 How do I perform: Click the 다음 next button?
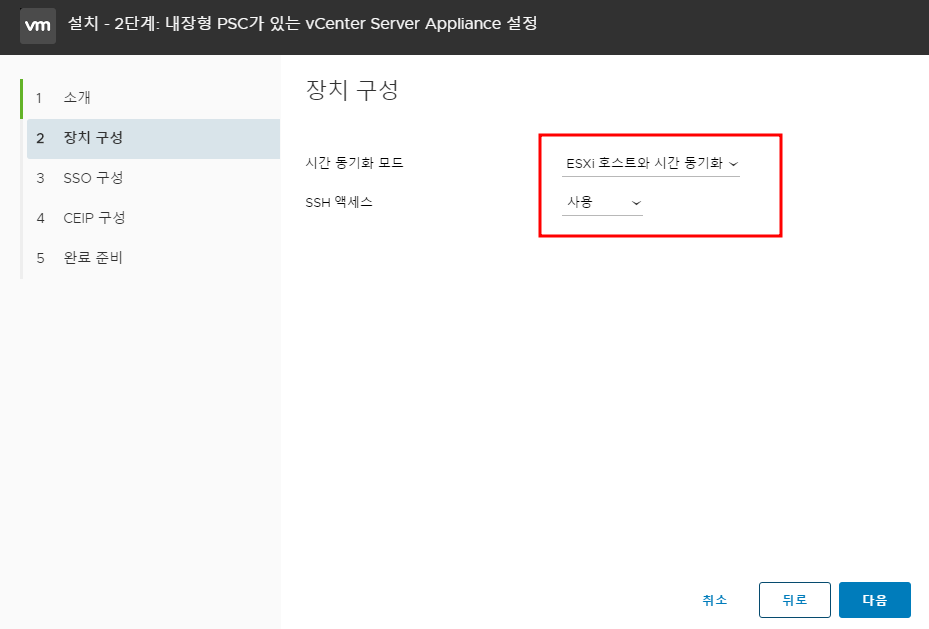(874, 600)
